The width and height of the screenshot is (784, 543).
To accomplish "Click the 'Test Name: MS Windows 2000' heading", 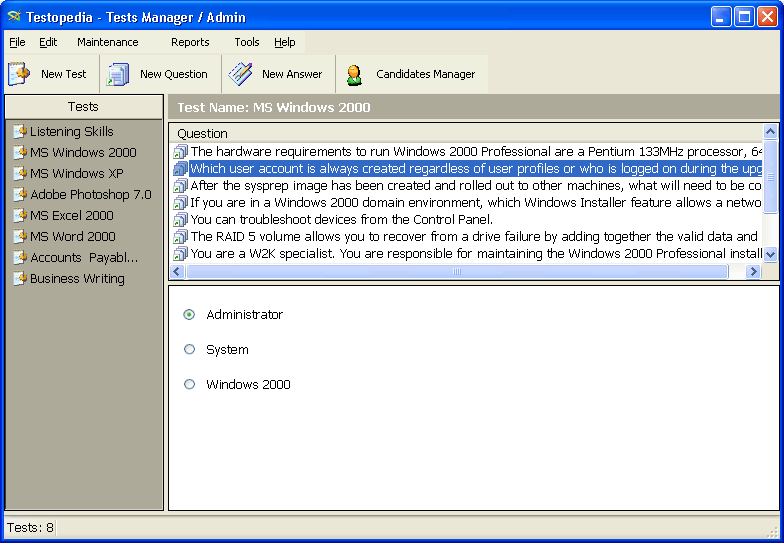I will [274, 108].
